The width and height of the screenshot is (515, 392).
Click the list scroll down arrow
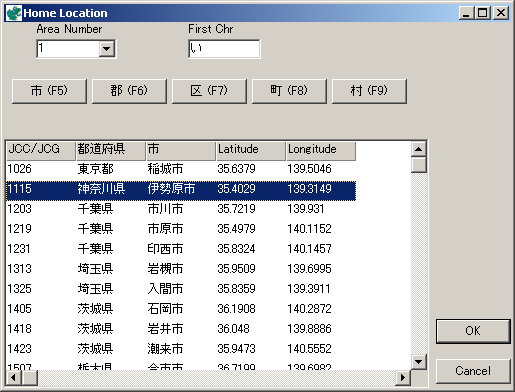tap(419, 362)
